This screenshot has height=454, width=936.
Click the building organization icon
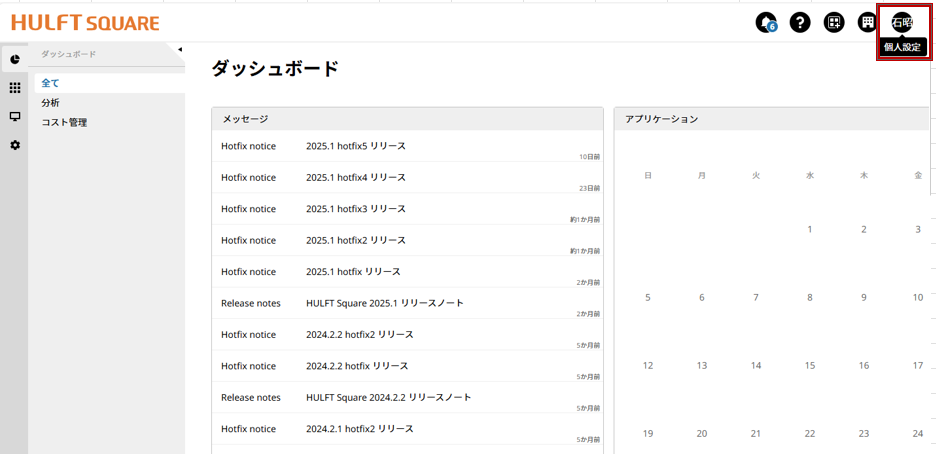click(867, 23)
